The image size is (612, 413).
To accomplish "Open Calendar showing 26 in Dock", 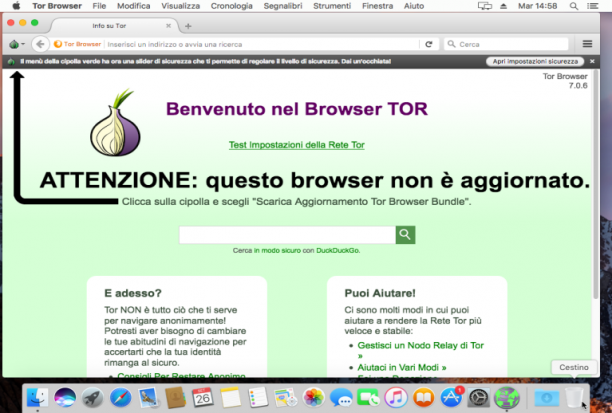I will [203, 398].
